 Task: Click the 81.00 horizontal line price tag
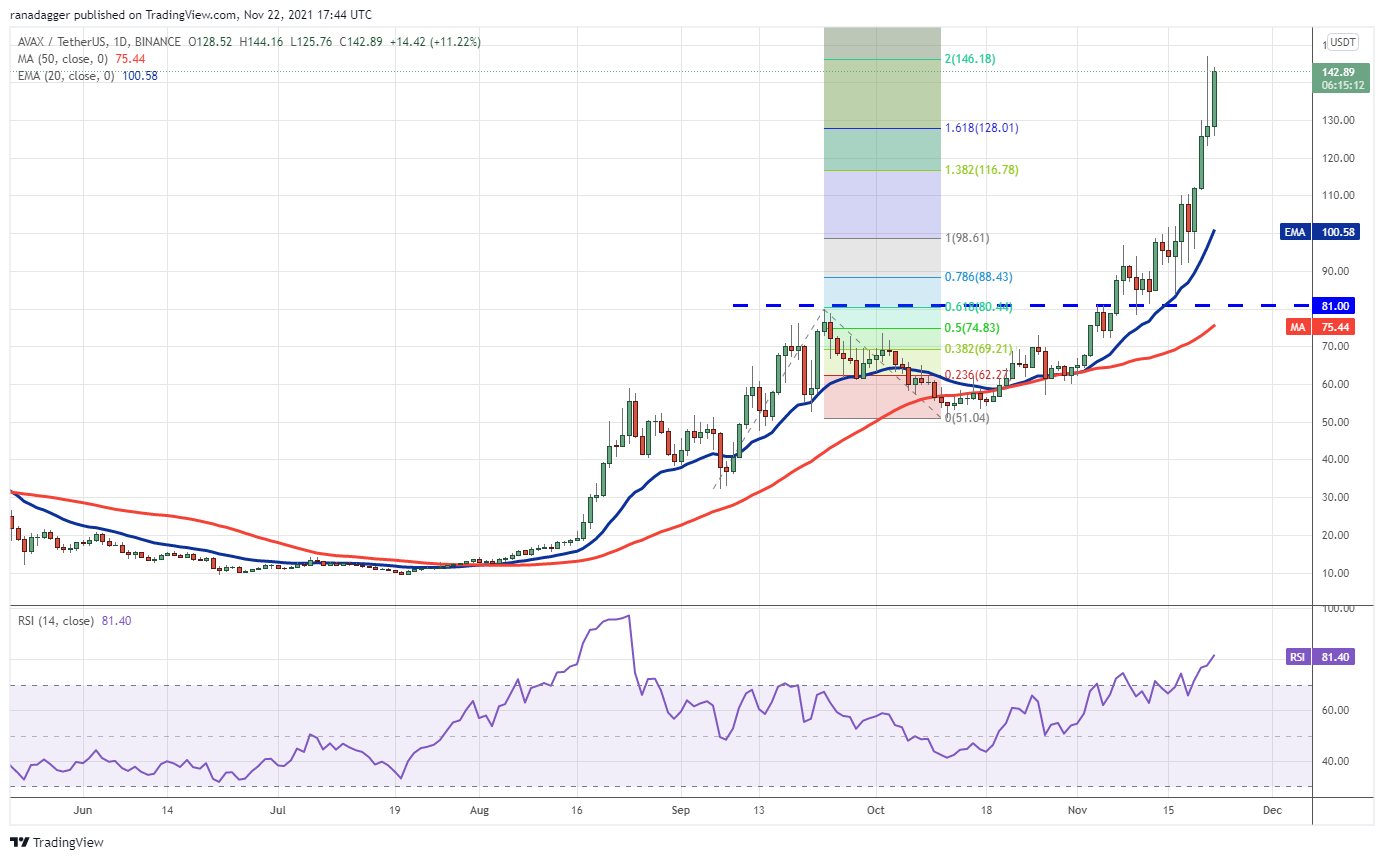tap(1334, 306)
